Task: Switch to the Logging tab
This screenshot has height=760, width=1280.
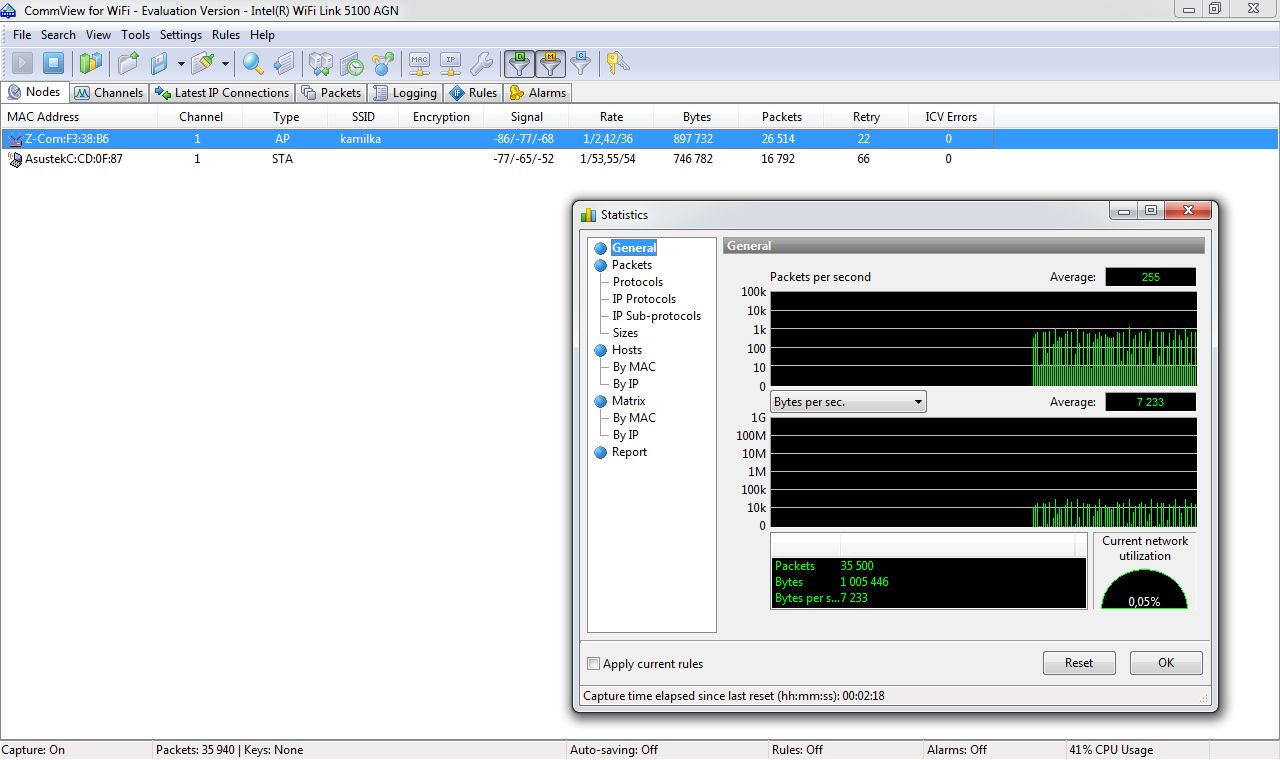Action: (x=405, y=93)
